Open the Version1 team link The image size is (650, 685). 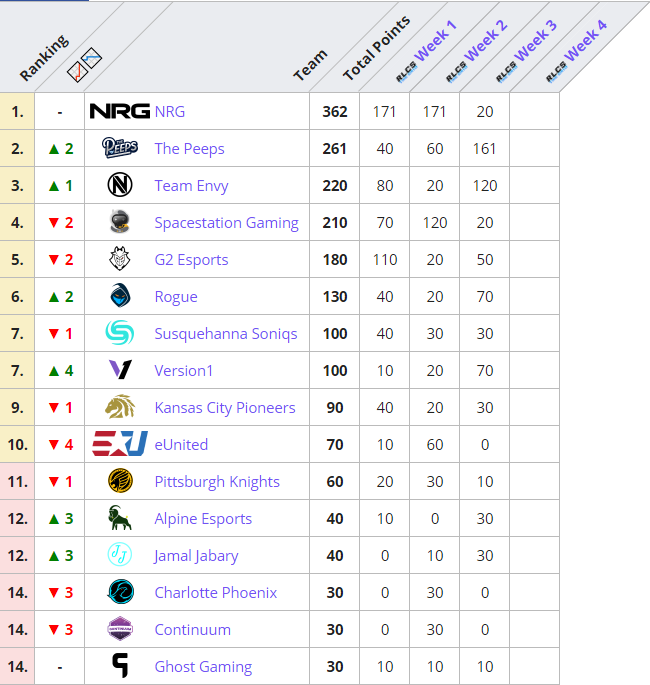183,370
